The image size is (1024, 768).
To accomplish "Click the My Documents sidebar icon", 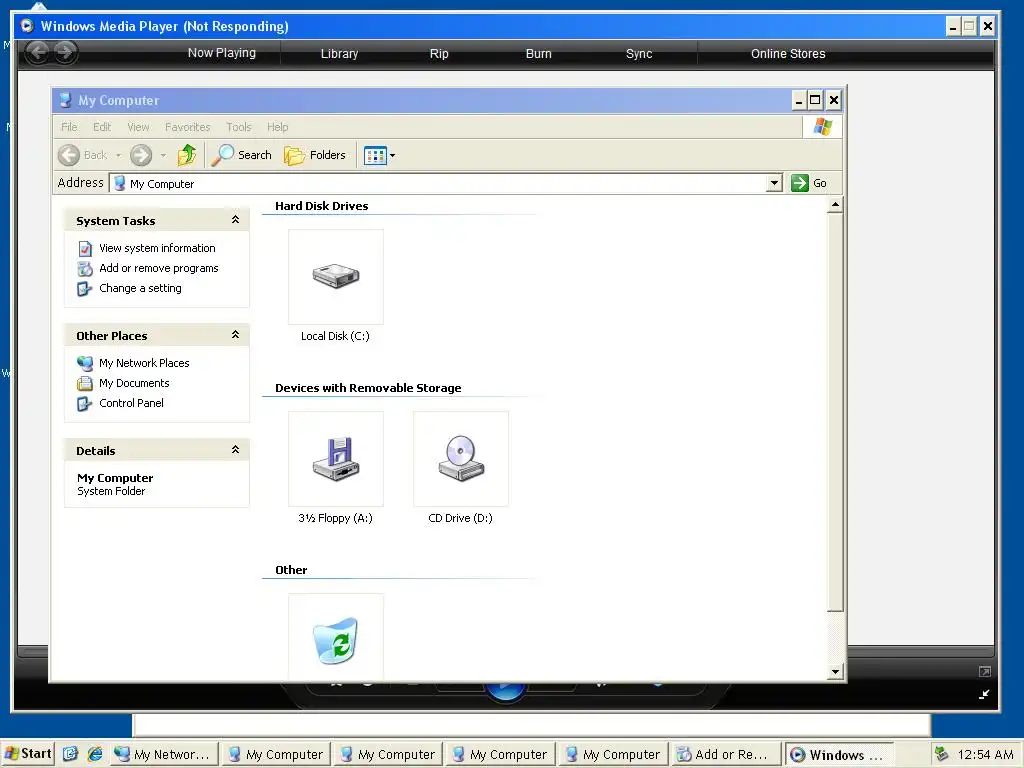I will coord(85,383).
